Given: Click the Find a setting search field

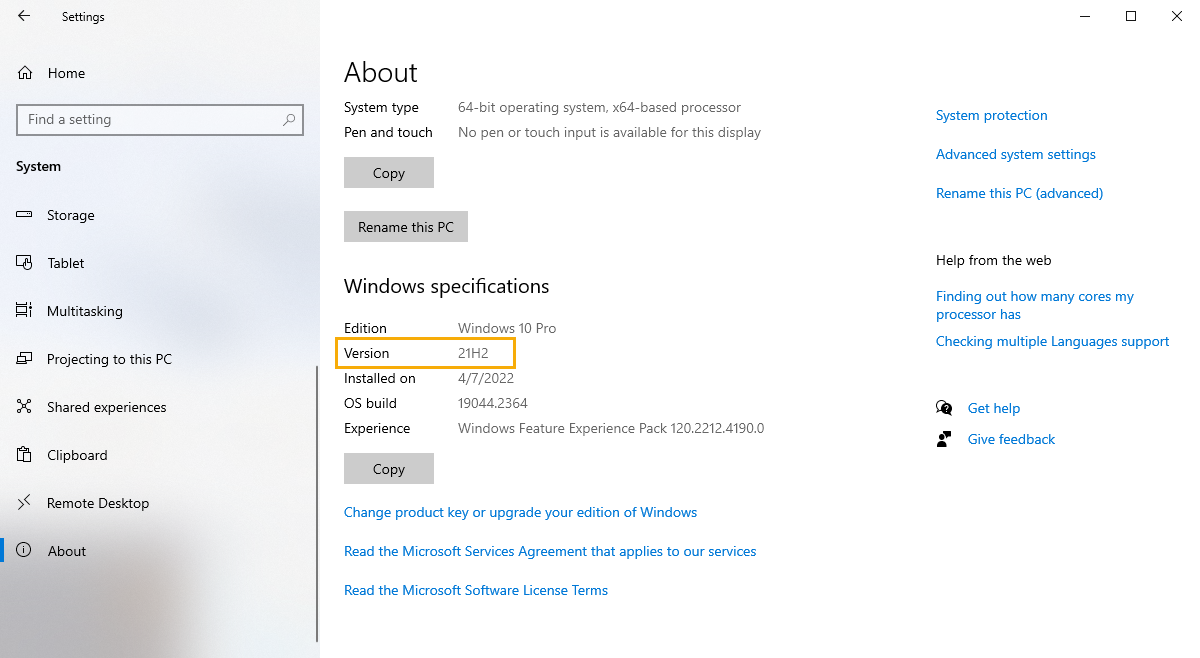Looking at the screenshot, I should pyautogui.click(x=160, y=119).
